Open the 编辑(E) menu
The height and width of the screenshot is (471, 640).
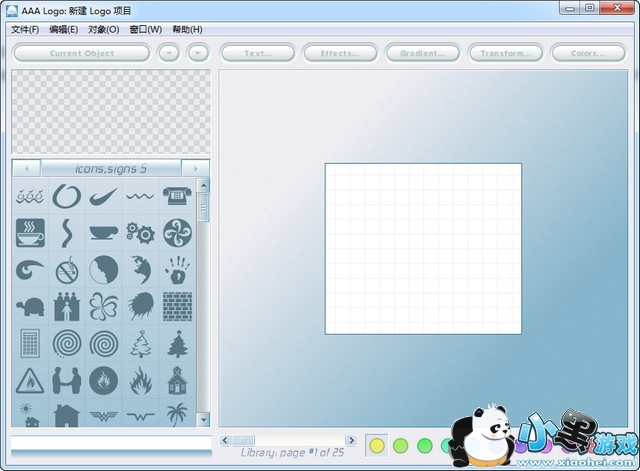coord(63,29)
